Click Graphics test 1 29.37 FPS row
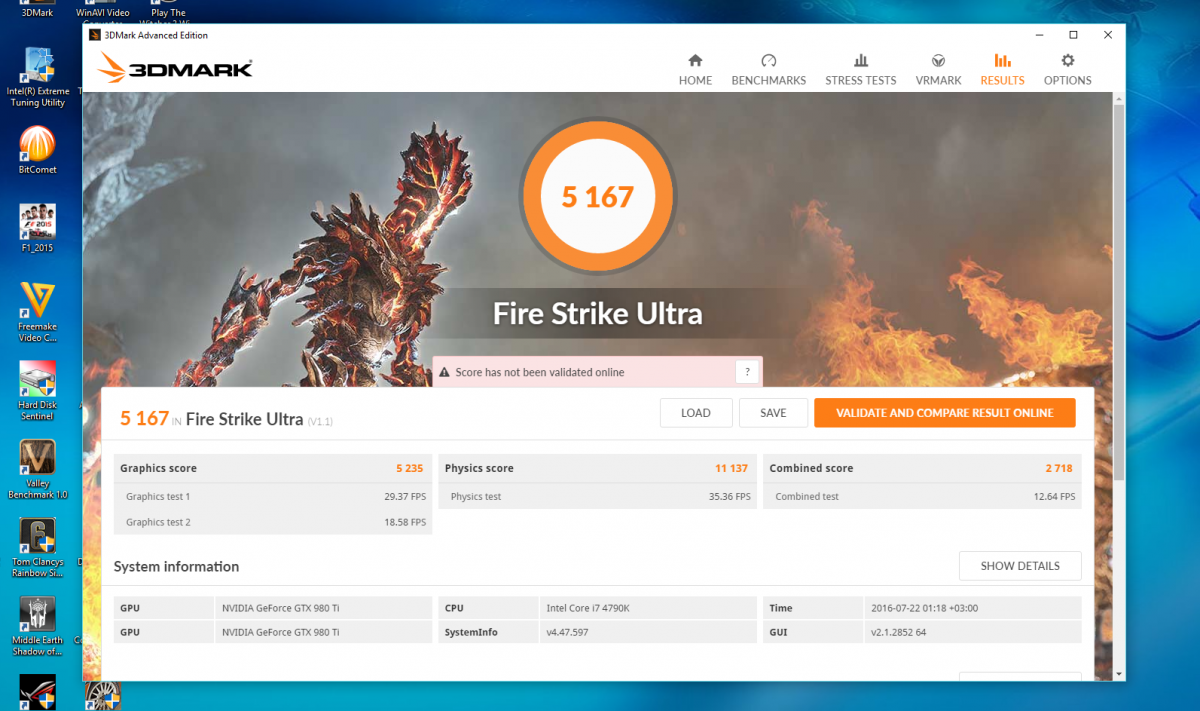The width and height of the screenshot is (1200, 711). [273, 496]
